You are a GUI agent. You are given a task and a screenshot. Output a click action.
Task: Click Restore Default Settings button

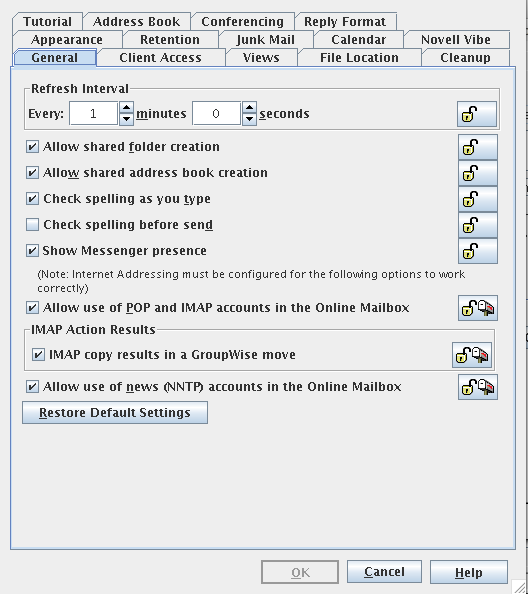115,413
